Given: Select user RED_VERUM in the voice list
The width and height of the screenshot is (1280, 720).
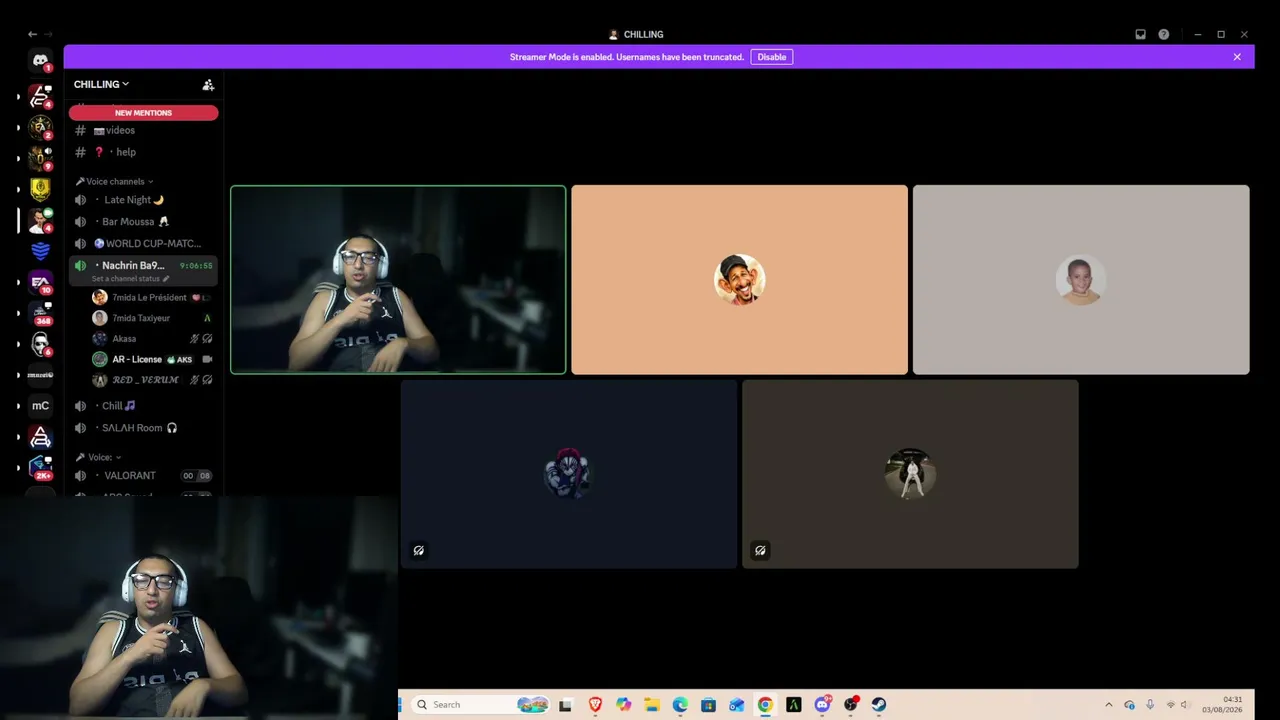Looking at the screenshot, I should coord(153,380).
